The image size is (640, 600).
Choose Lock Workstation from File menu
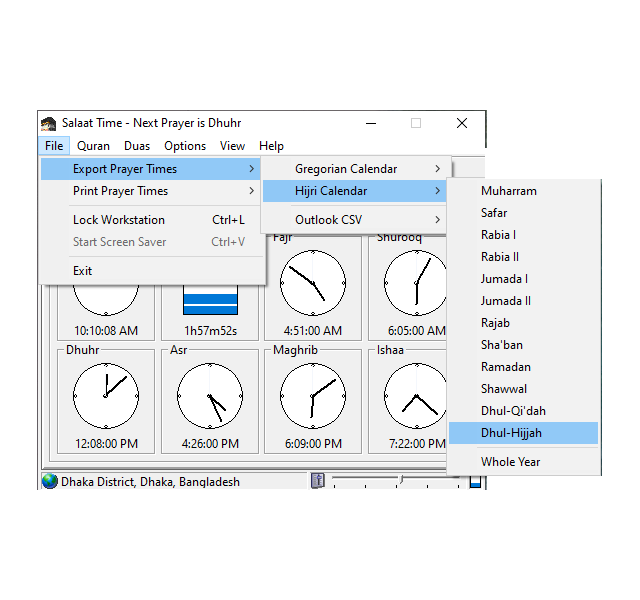[151, 220]
